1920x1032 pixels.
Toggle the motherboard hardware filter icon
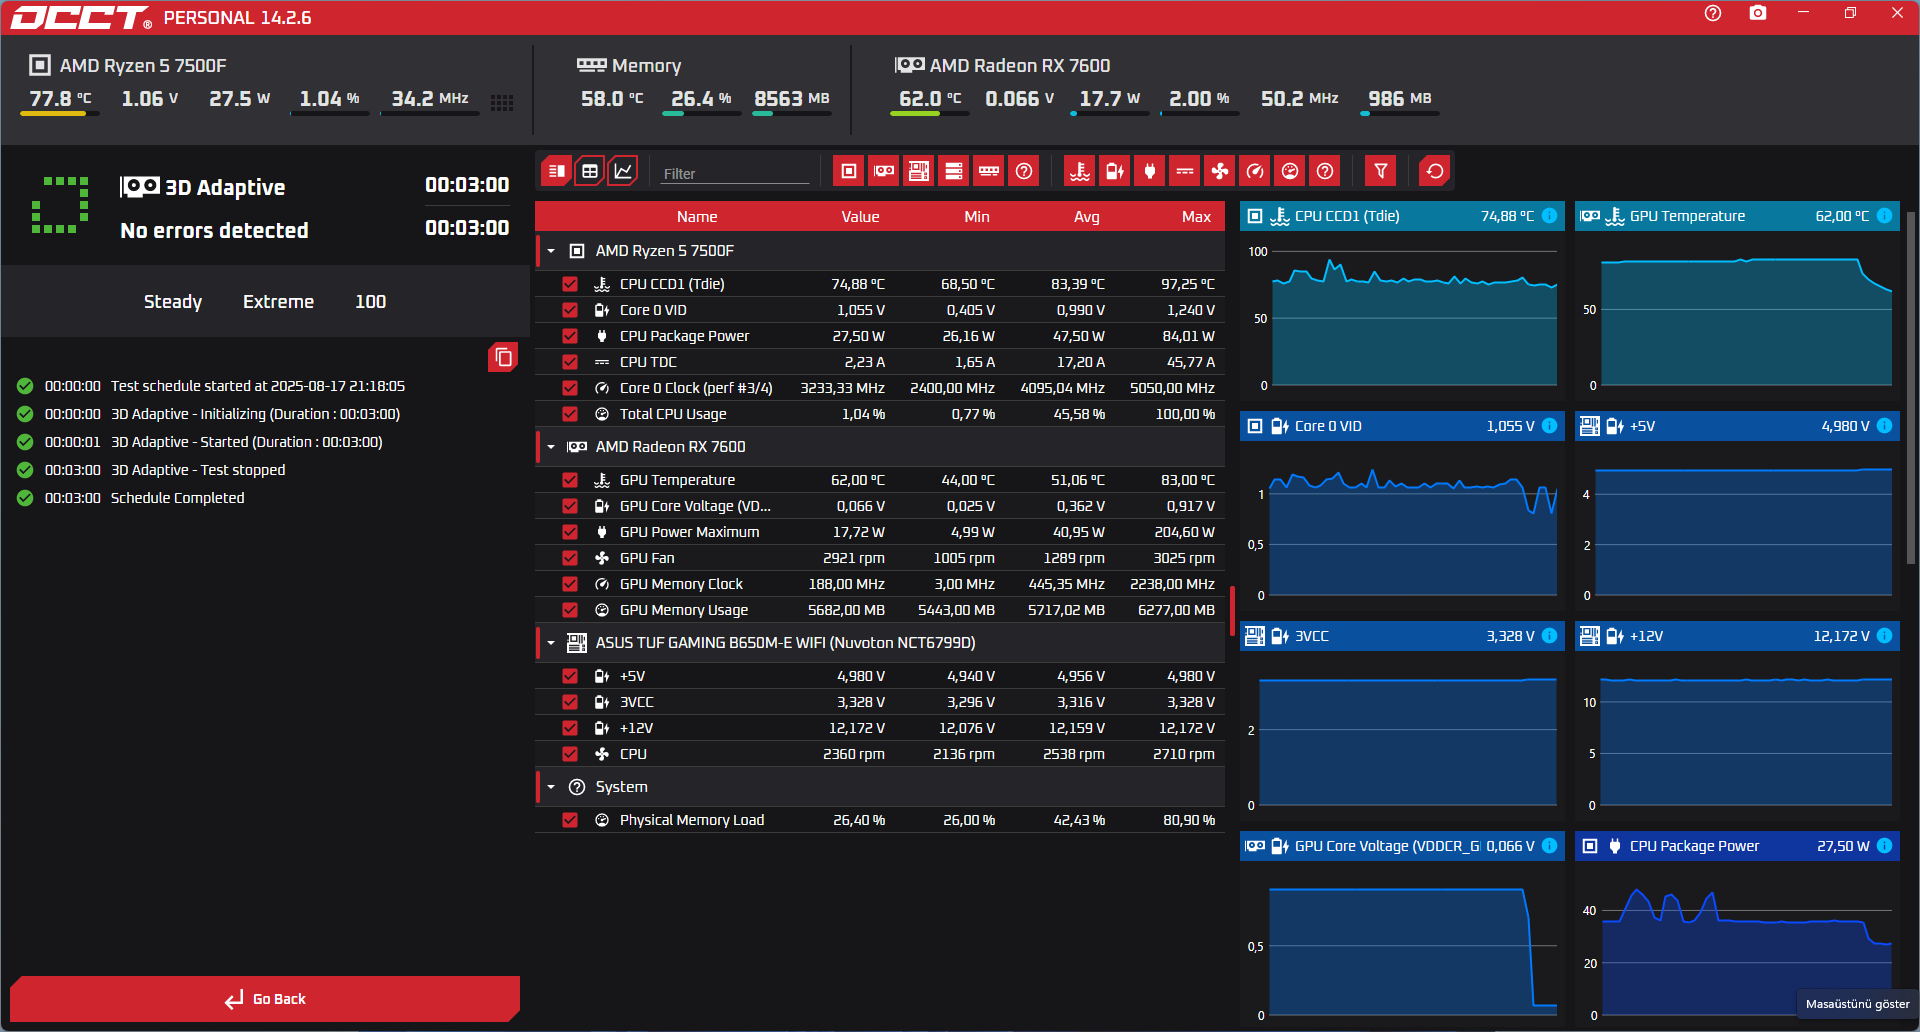tap(919, 171)
